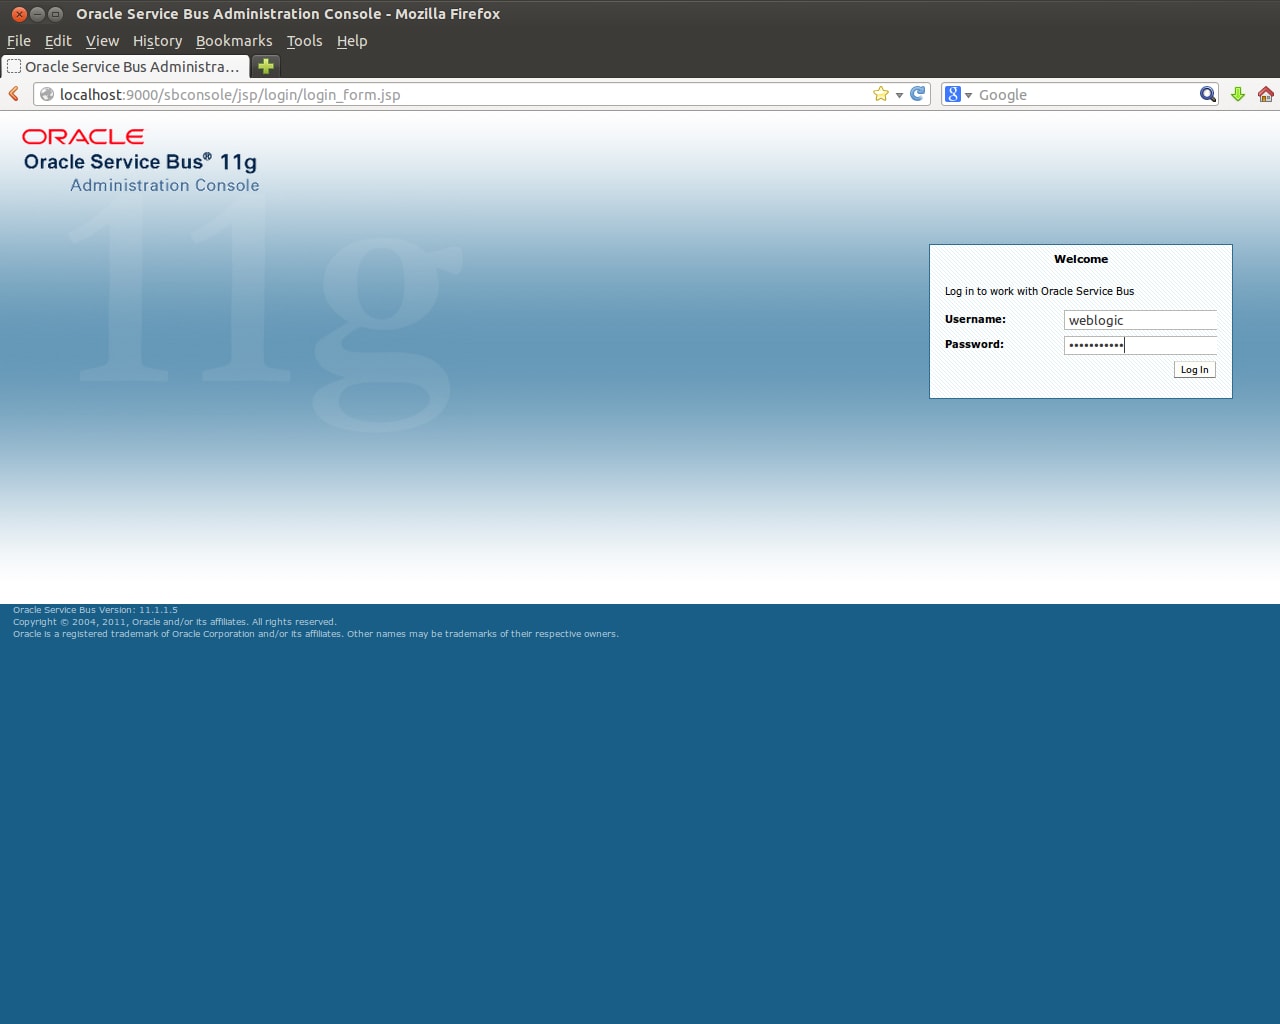
Task: Open the Edit menu
Action: pyautogui.click(x=58, y=41)
